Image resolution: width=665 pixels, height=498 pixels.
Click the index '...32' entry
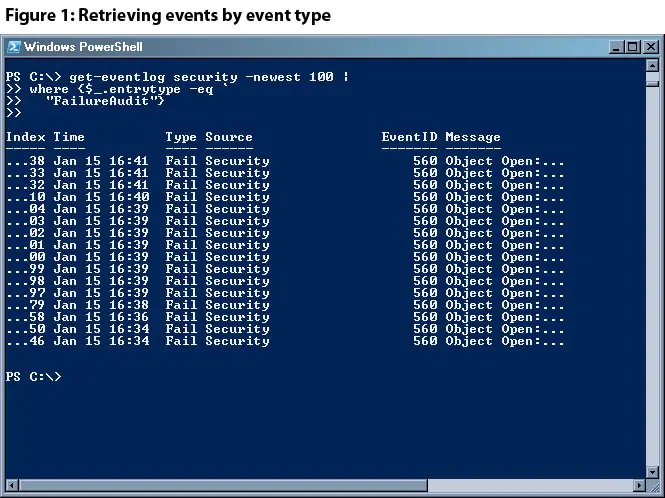click(25, 185)
